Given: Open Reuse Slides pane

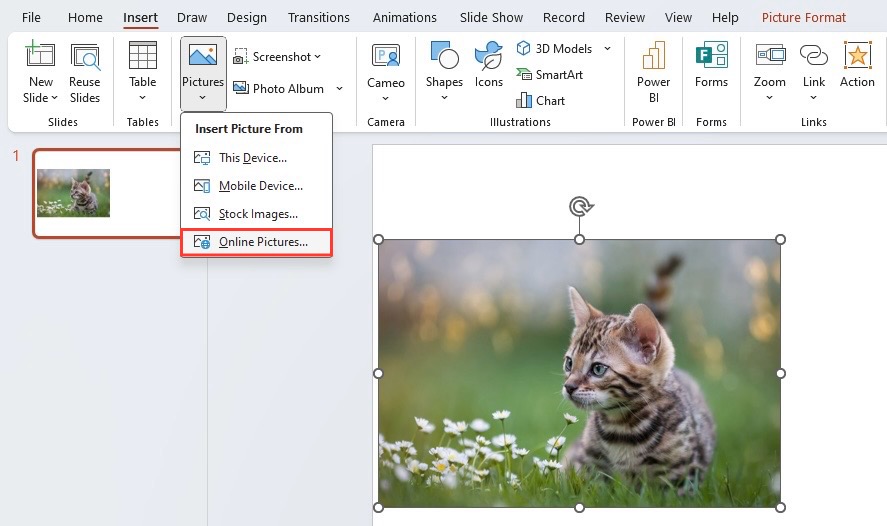Looking at the screenshot, I should (x=85, y=72).
